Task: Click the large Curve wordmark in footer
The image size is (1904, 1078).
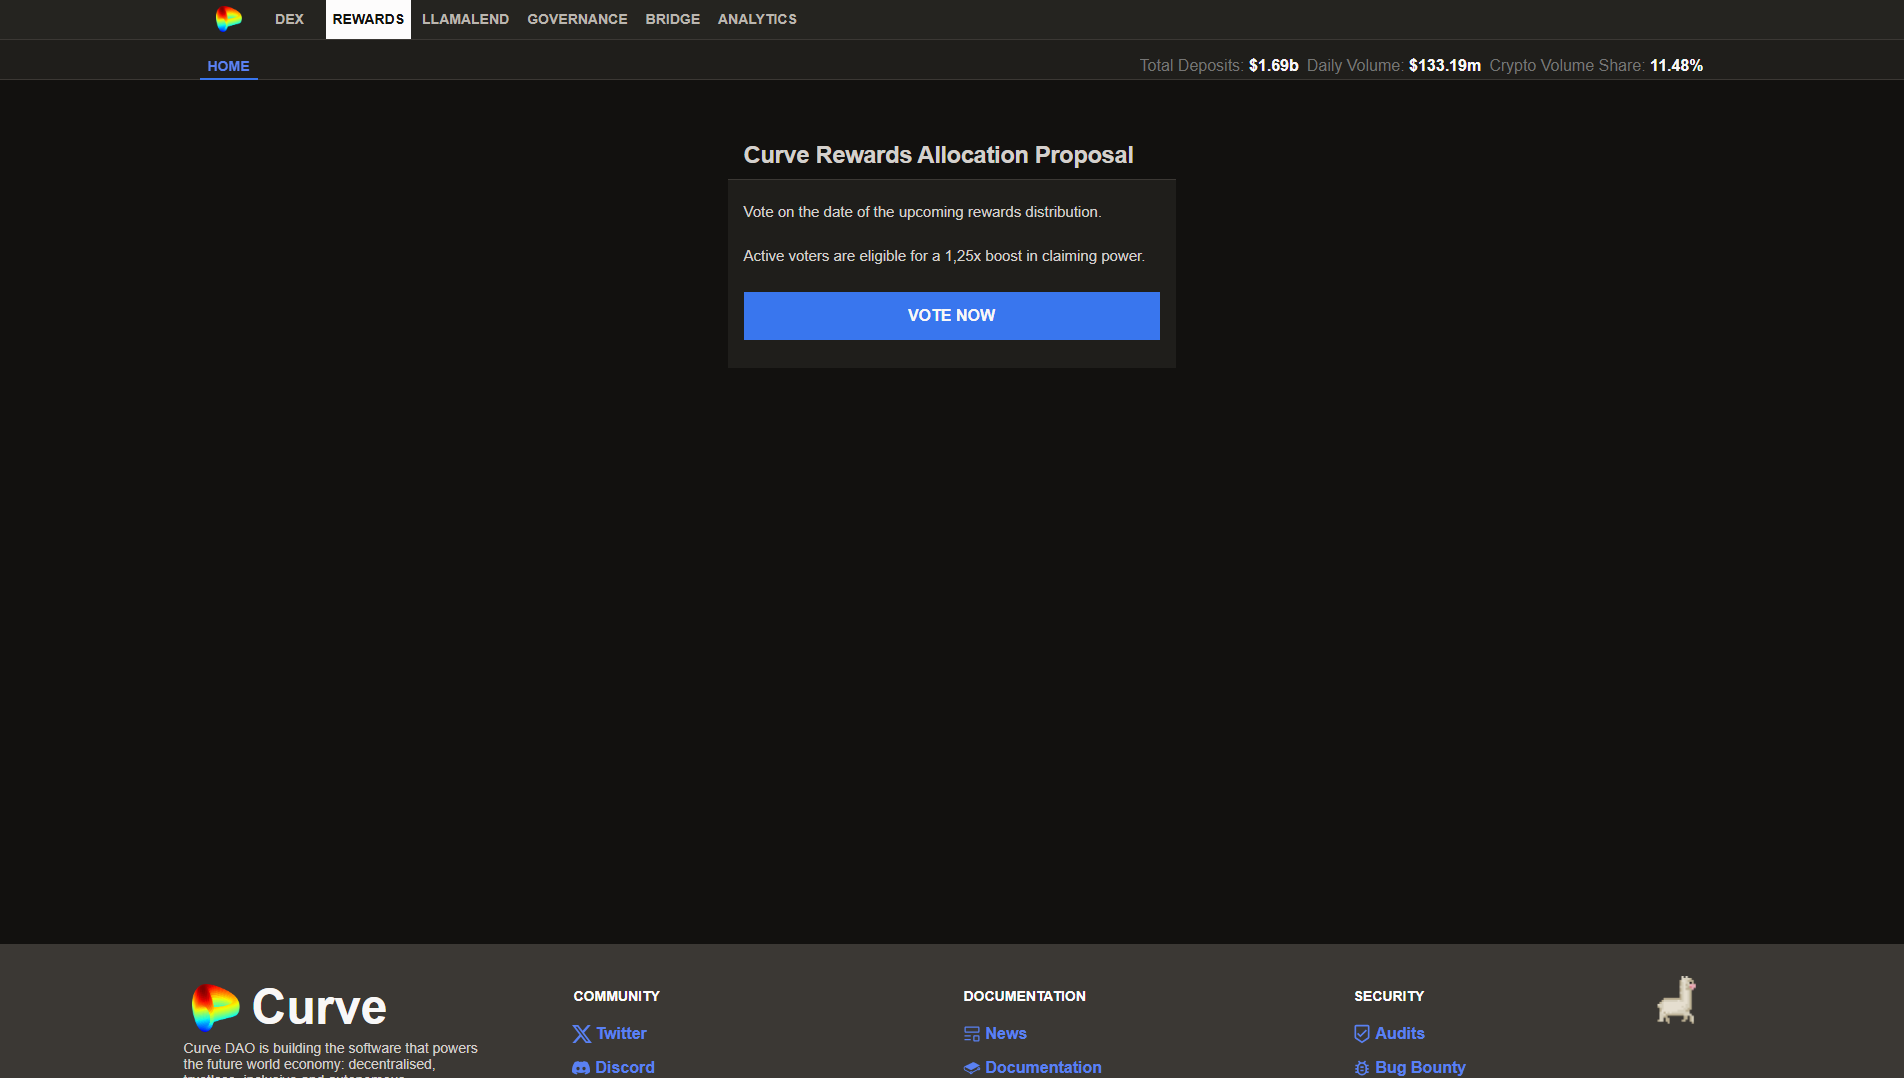Action: coord(319,1006)
